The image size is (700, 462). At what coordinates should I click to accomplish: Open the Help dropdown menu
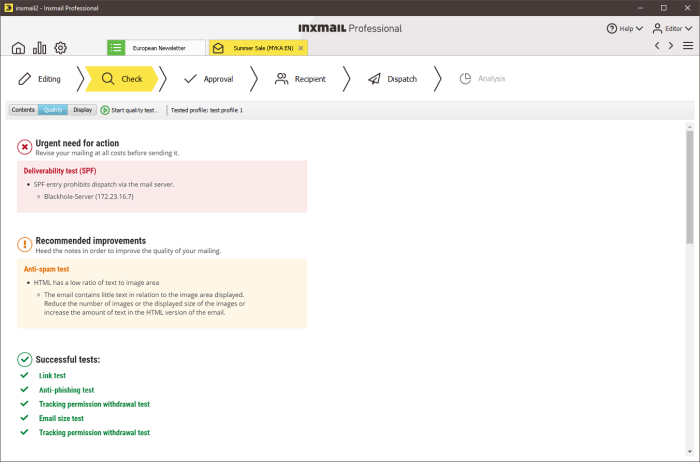[625, 29]
